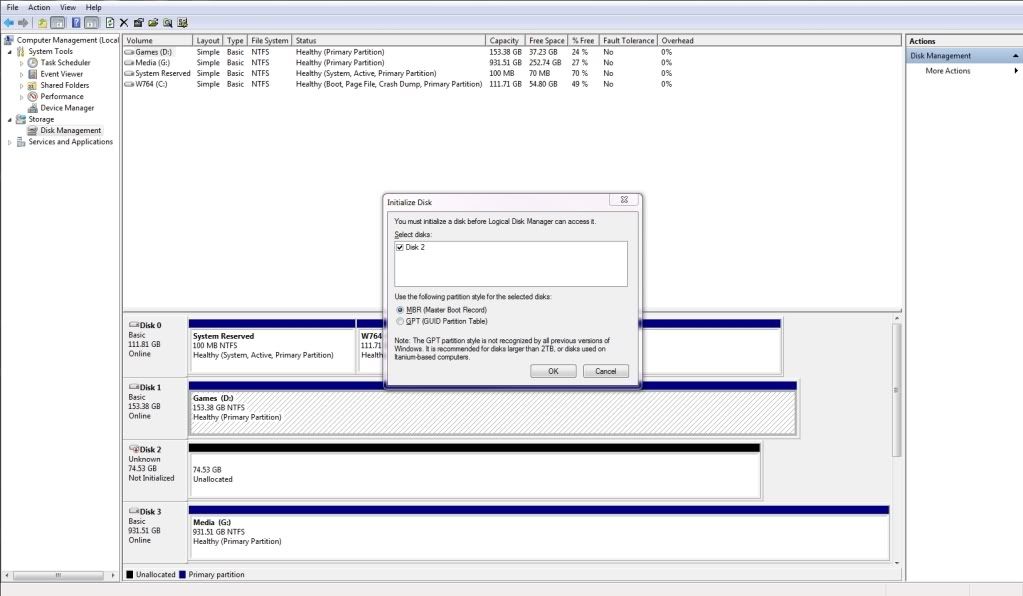Image resolution: width=1023 pixels, height=596 pixels.
Task: Sort by the Free Space column header
Action: click(546, 40)
